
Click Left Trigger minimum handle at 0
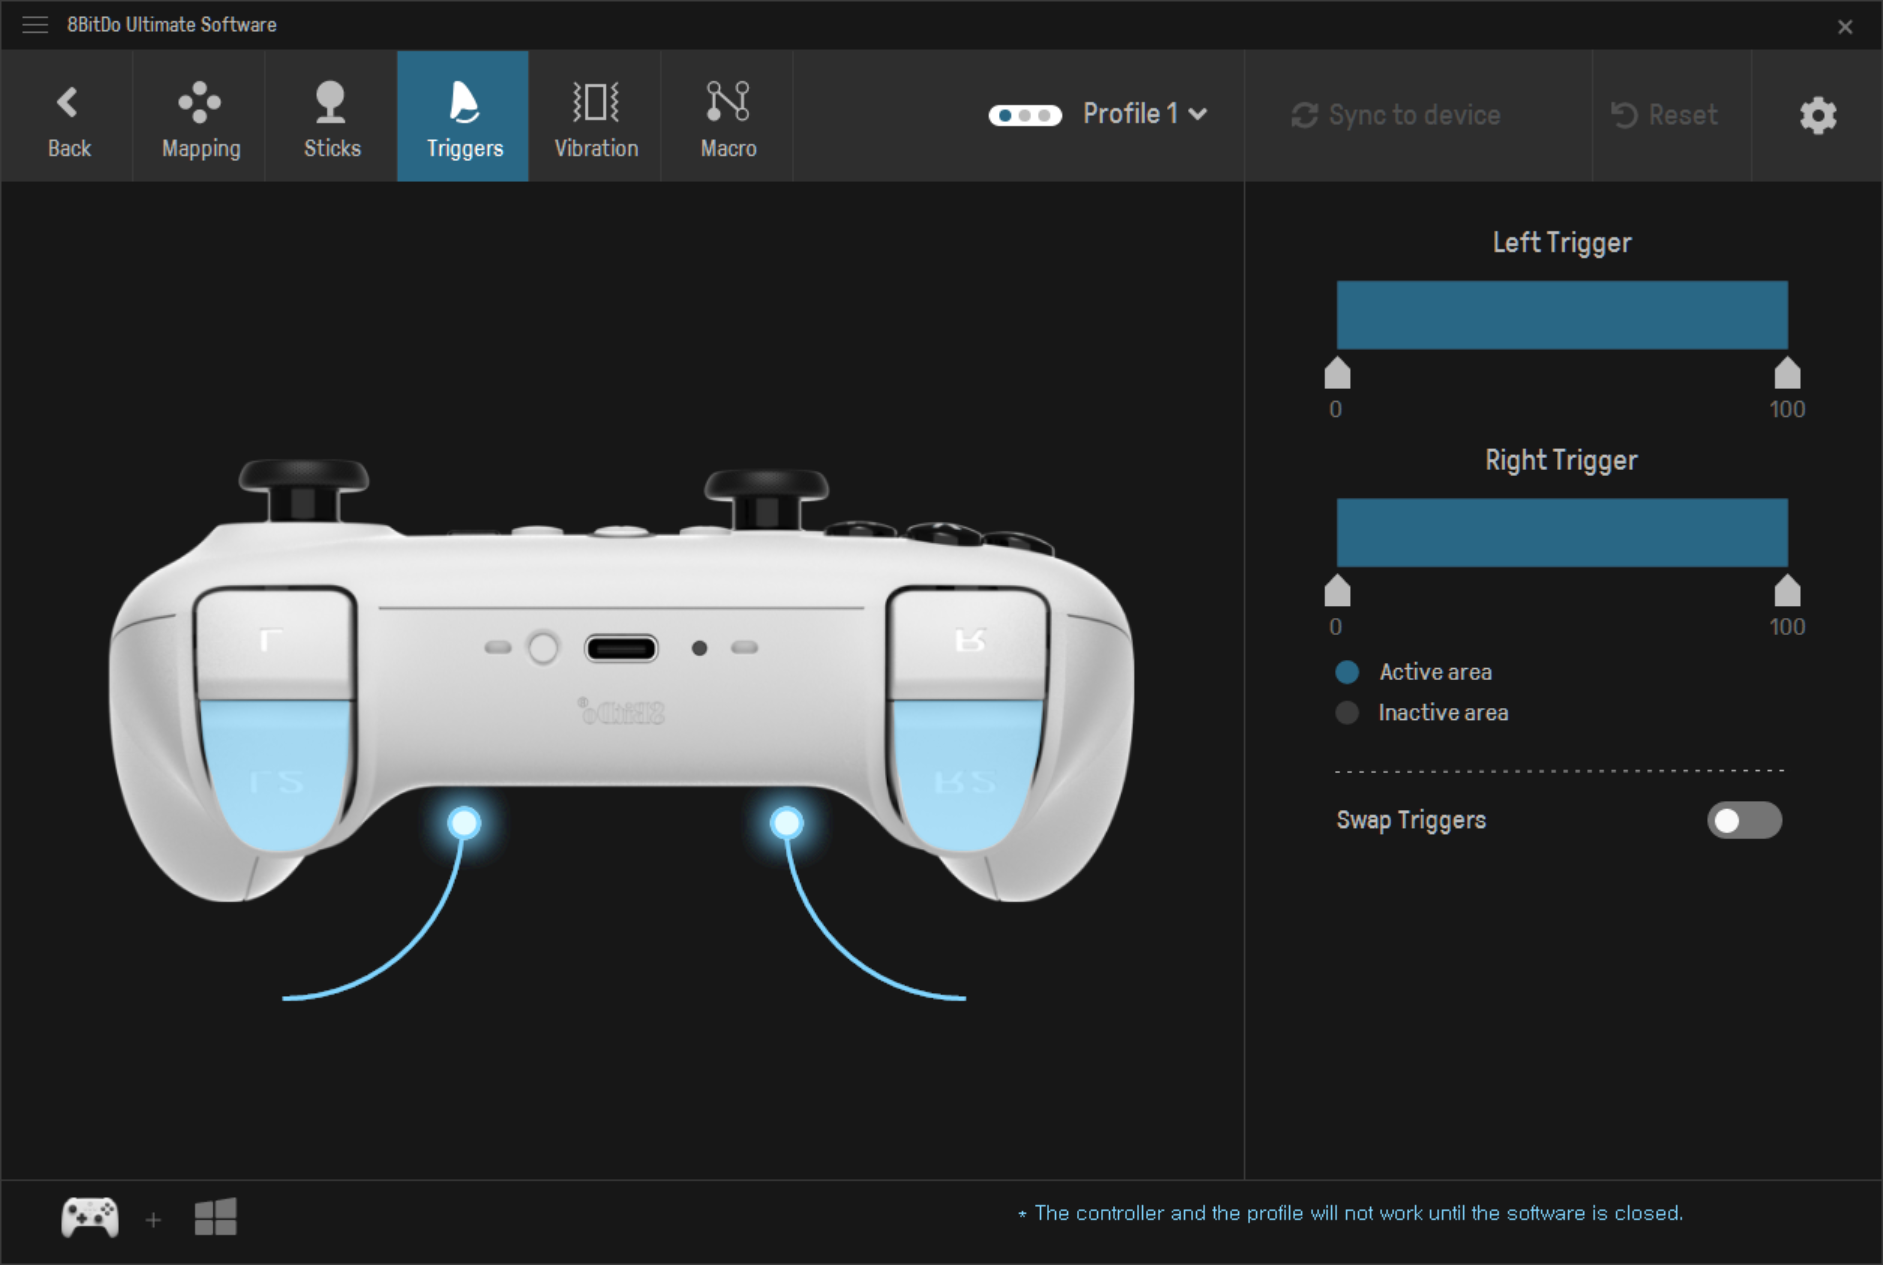[1337, 373]
